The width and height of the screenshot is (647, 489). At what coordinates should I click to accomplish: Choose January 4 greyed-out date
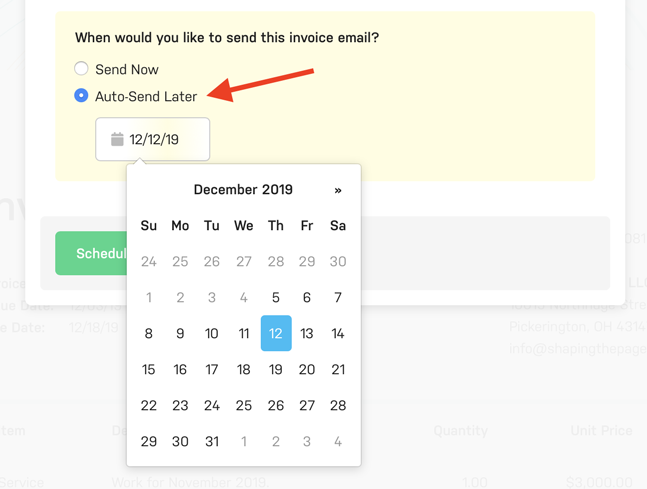338,442
